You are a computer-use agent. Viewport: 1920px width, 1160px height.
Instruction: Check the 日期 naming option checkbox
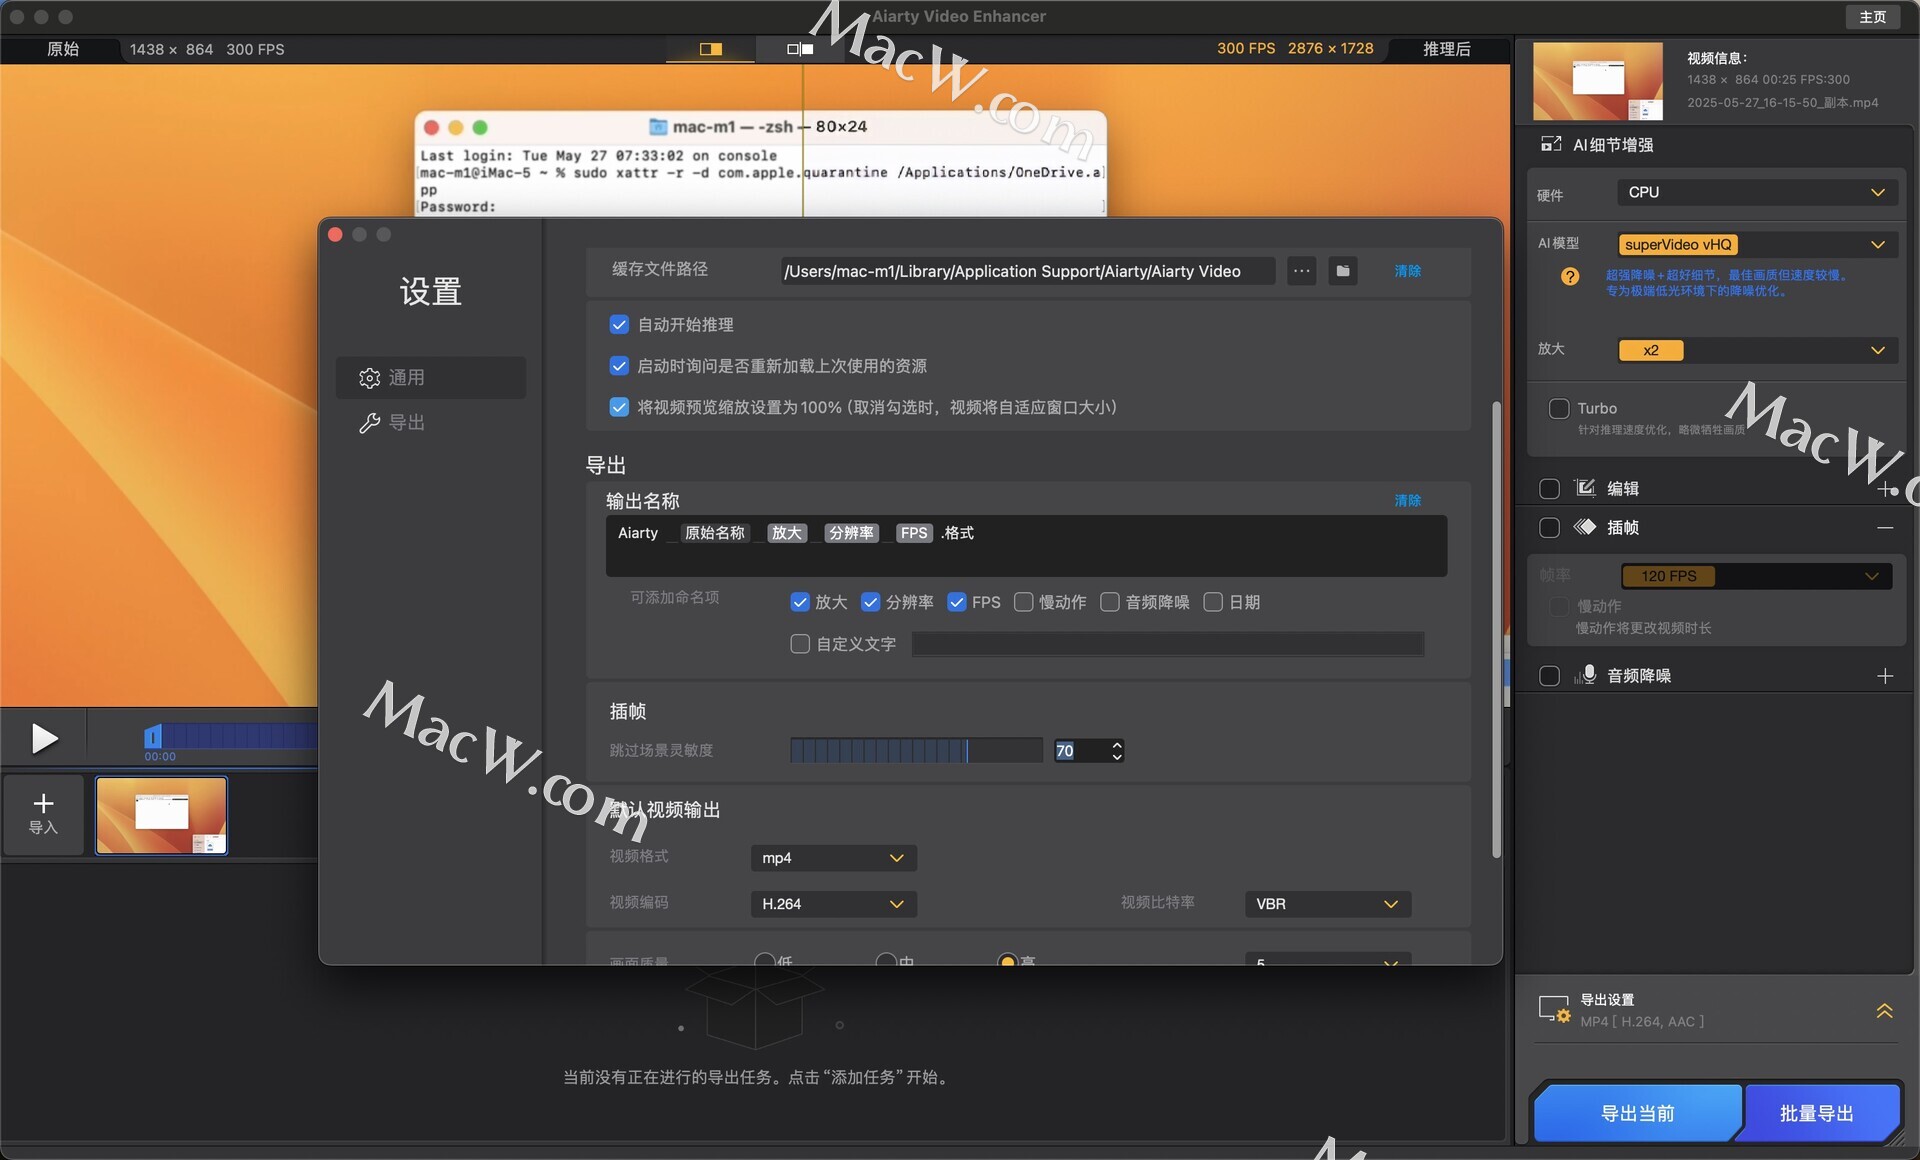pos(1213,602)
